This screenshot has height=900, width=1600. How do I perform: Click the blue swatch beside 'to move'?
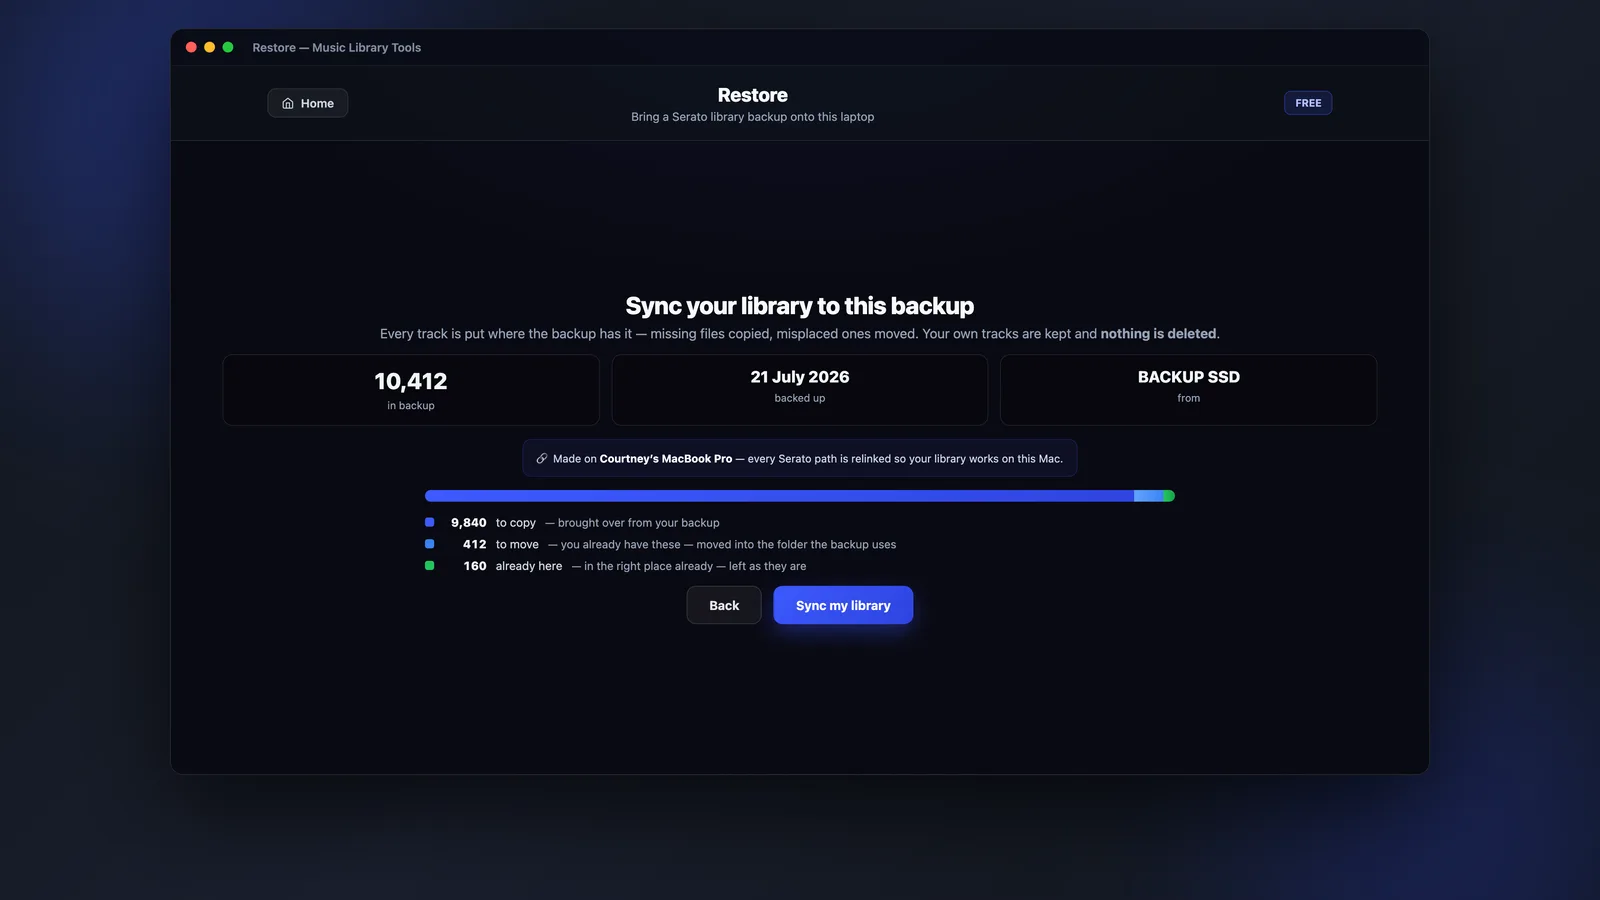tap(430, 544)
